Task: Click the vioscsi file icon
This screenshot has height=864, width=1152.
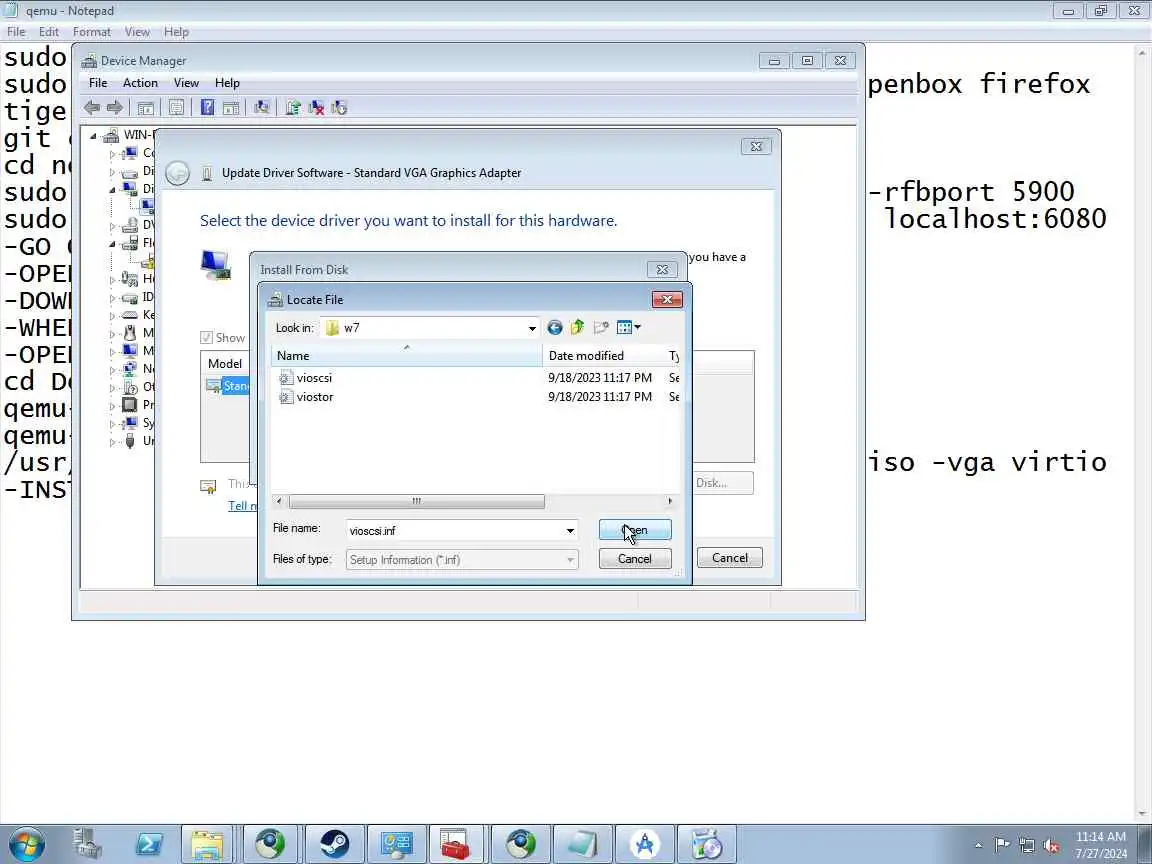Action: pos(287,378)
